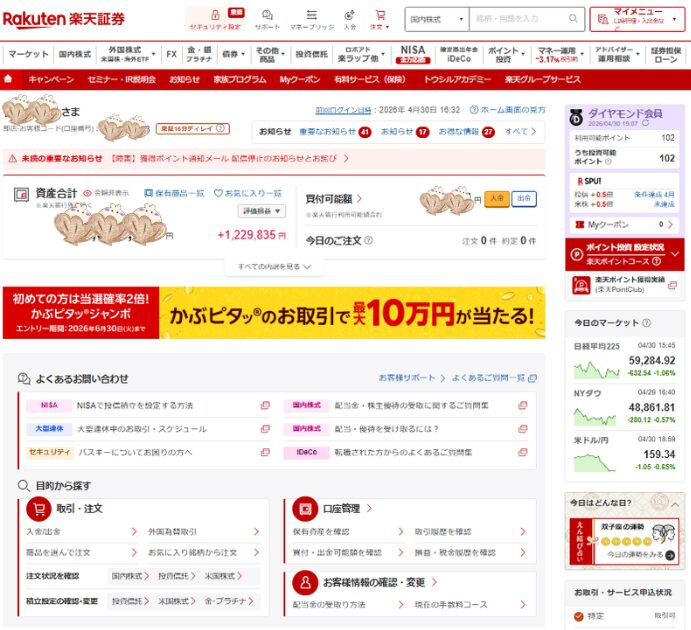Open external link icon for NISA FAQ row
691x630 pixels.
pos(265,405)
